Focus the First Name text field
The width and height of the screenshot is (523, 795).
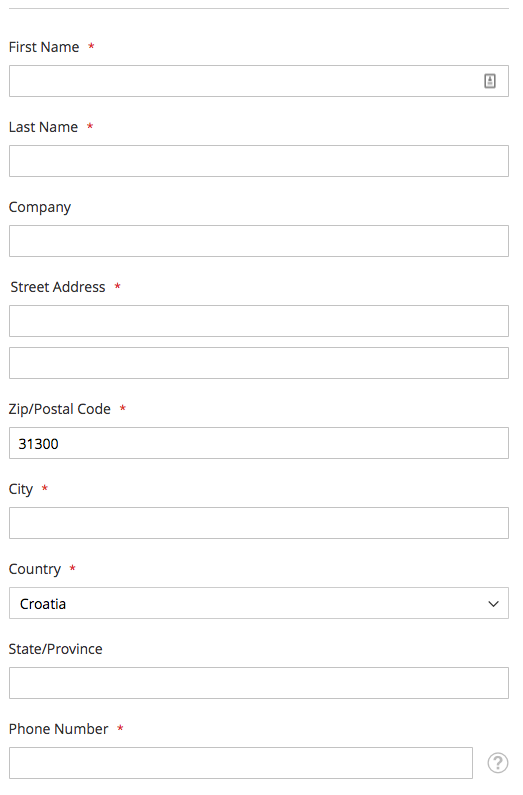coord(258,81)
